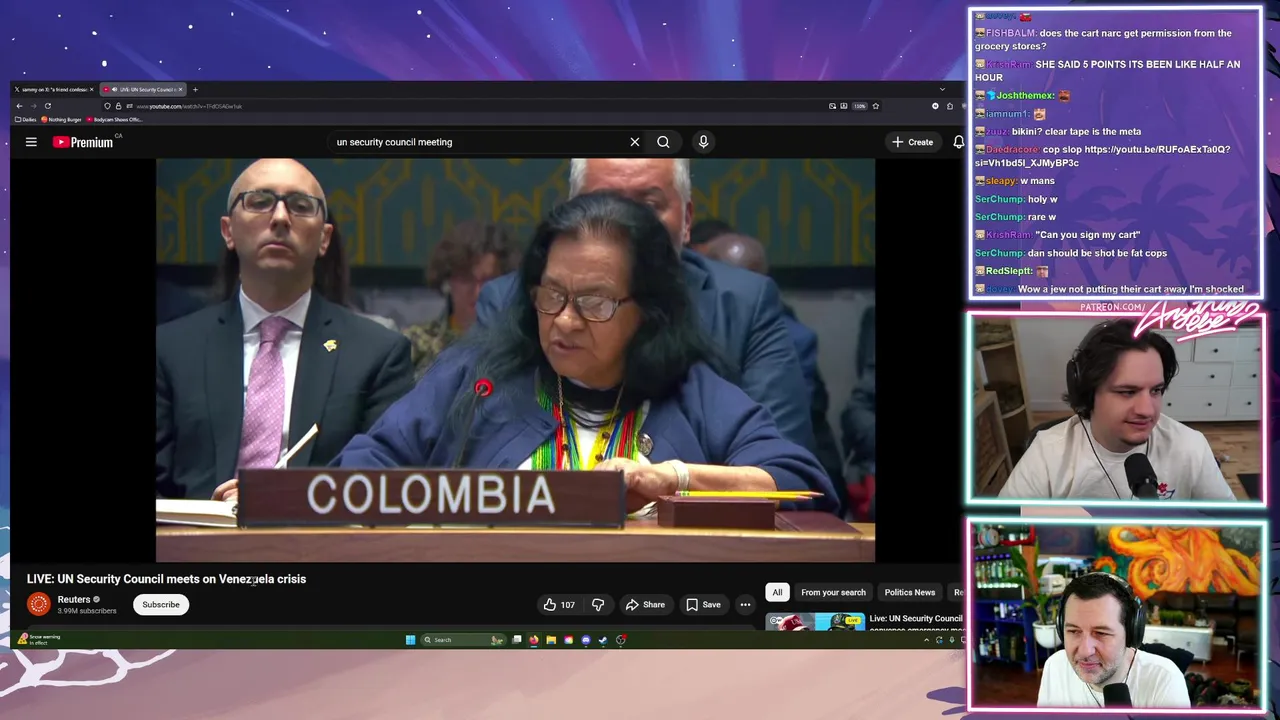Go forward in browser history
Image resolution: width=1280 pixels, height=720 pixels.
(33, 106)
